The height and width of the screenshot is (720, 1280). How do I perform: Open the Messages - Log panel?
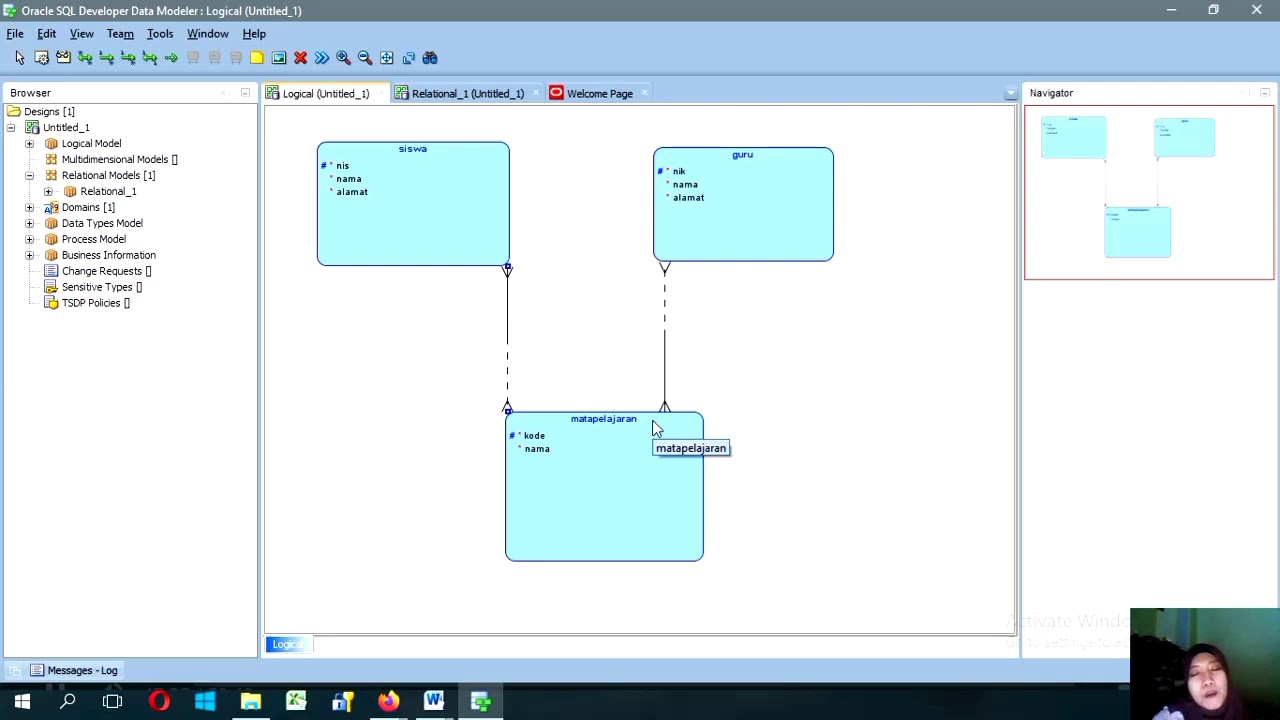(74, 671)
